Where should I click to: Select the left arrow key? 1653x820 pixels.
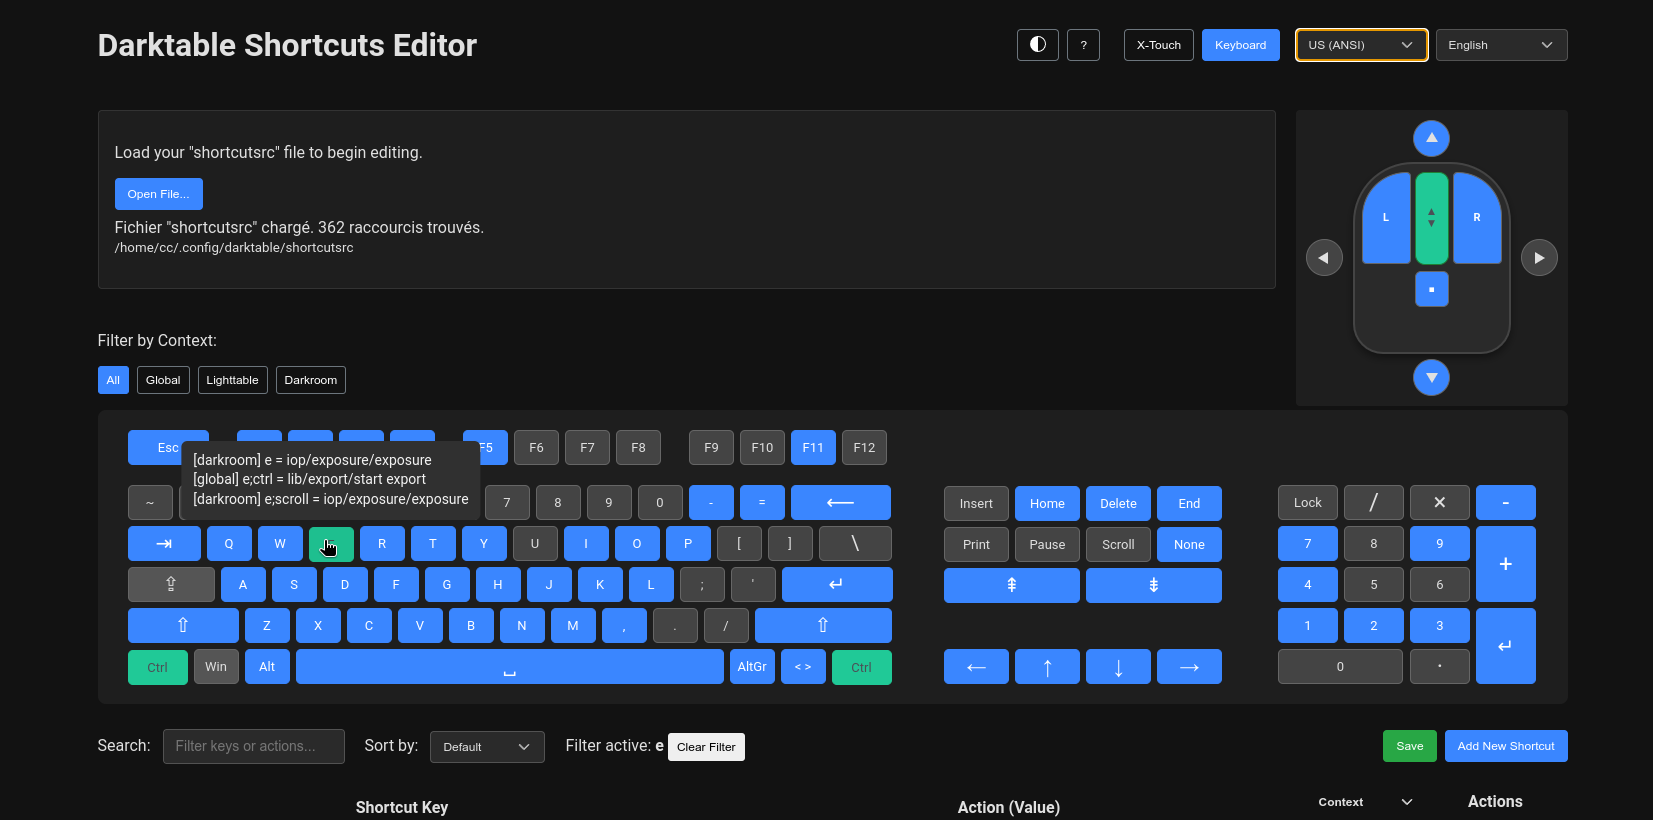pos(976,667)
